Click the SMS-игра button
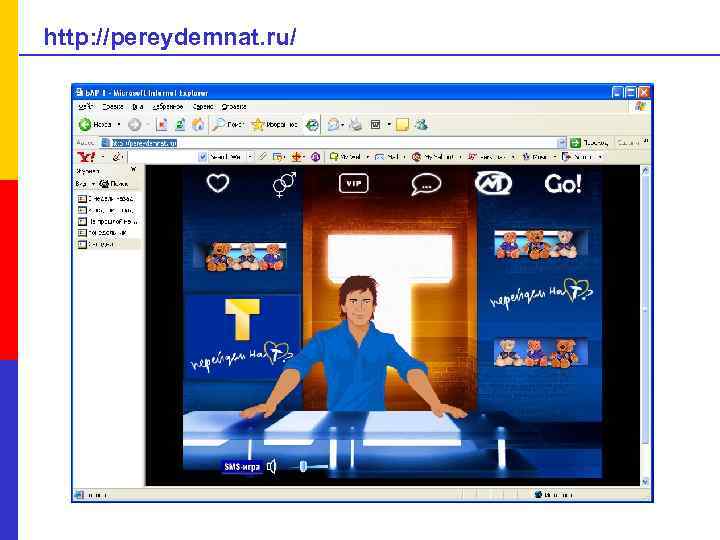 pyautogui.click(x=242, y=467)
